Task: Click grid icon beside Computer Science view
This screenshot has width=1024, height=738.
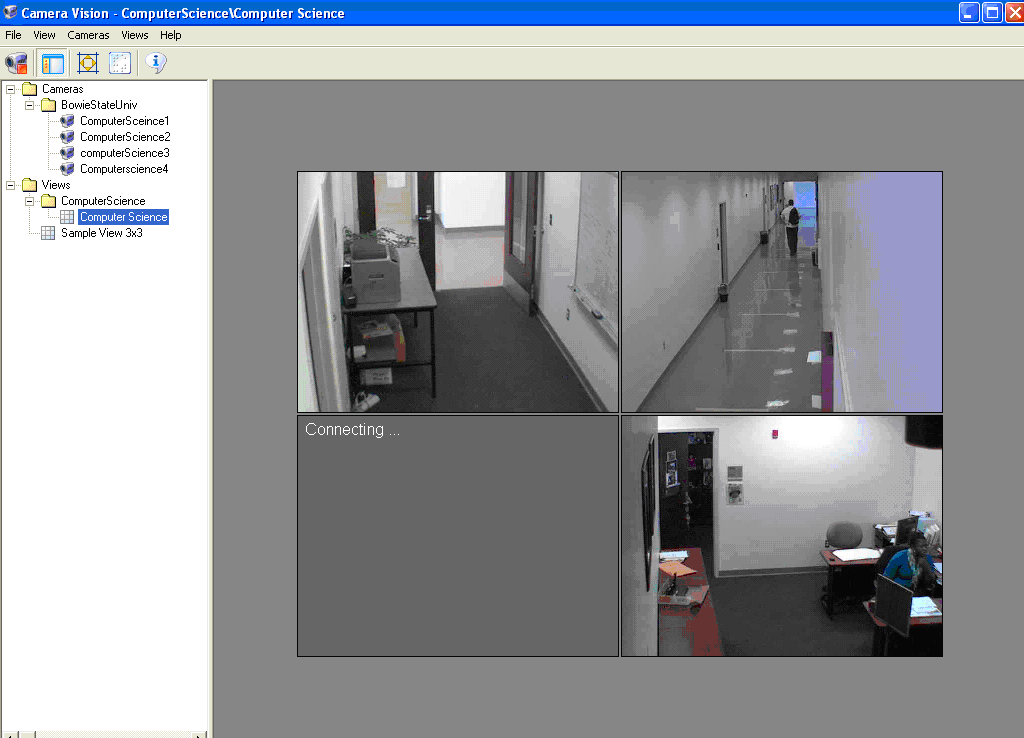Action: click(x=67, y=217)
